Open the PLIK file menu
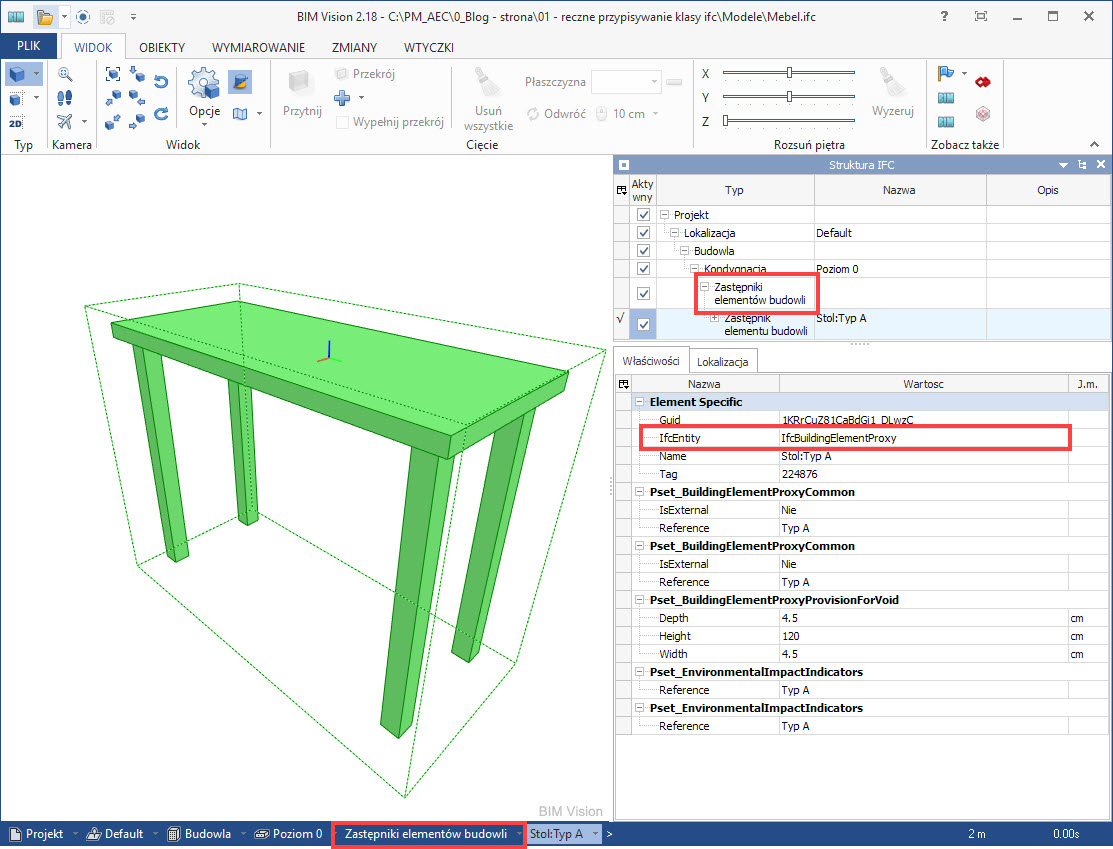This screenshot has height=849, width=1113. 29,47
